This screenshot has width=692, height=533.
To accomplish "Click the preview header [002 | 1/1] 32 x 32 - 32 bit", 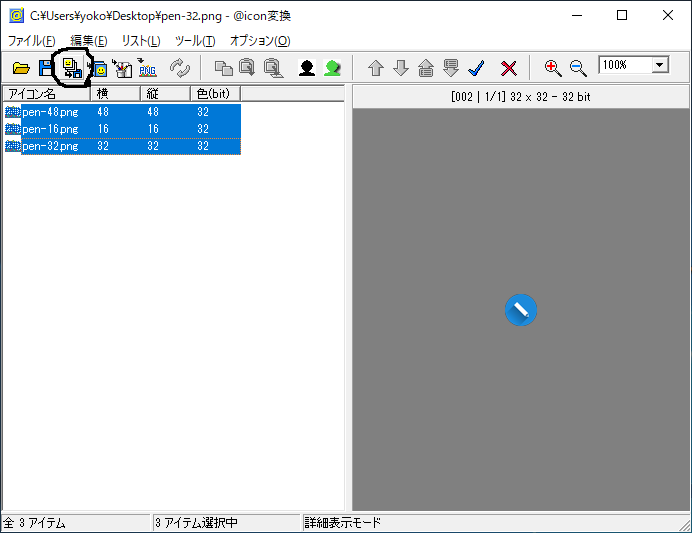I will (x=520, y=97).
